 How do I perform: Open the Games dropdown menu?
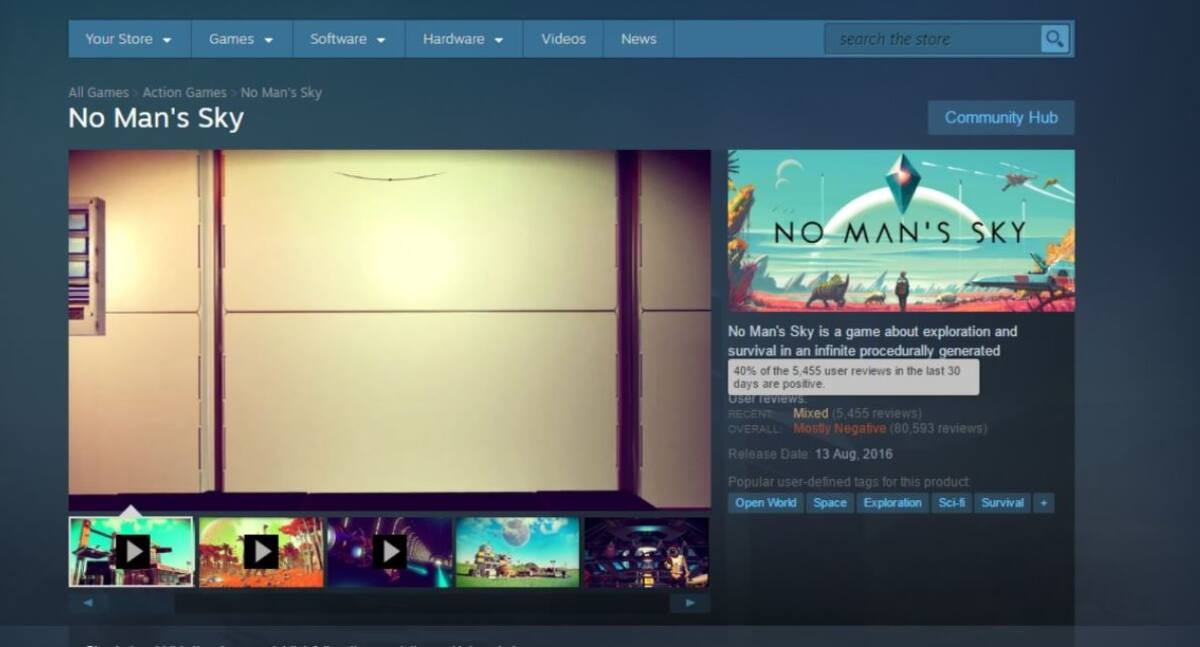(x=241, y=39)
